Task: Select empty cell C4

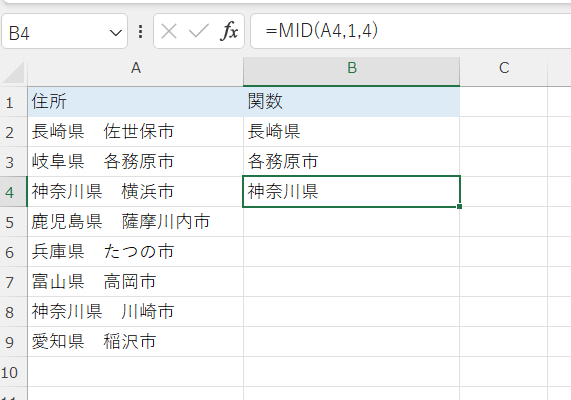Action: click(504, 192)
